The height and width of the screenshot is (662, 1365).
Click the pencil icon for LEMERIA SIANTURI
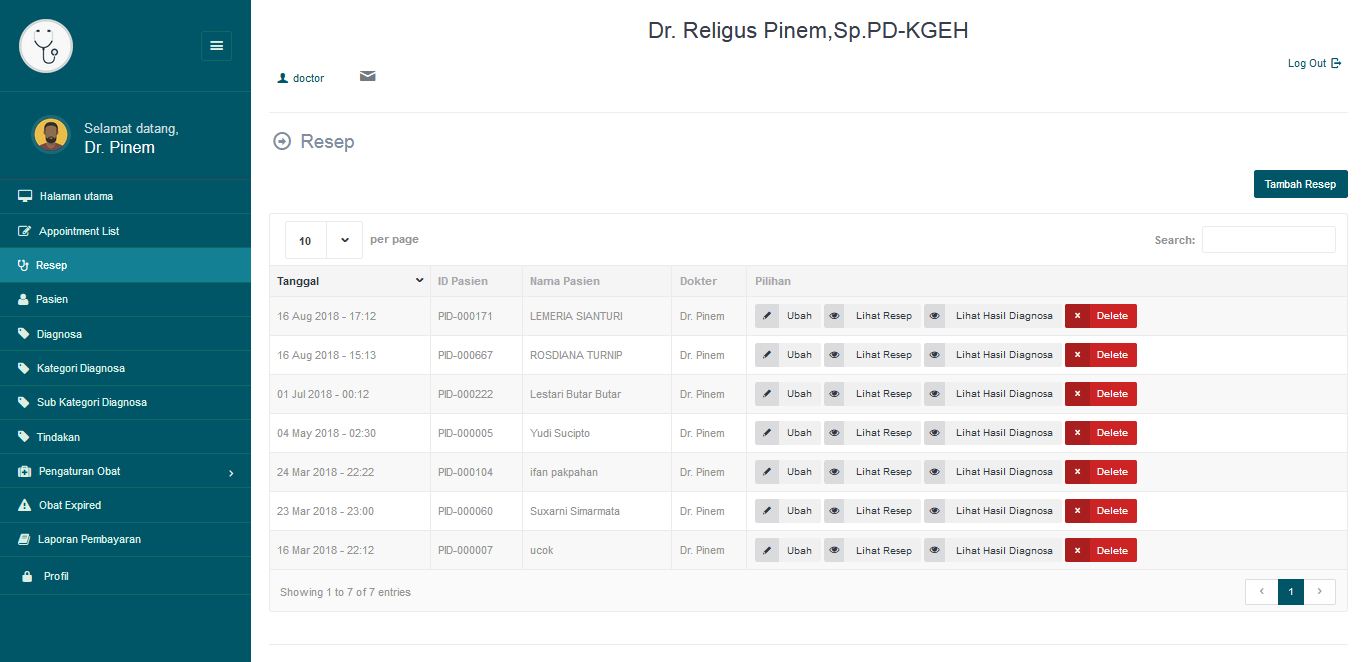[x=767, y=316]
